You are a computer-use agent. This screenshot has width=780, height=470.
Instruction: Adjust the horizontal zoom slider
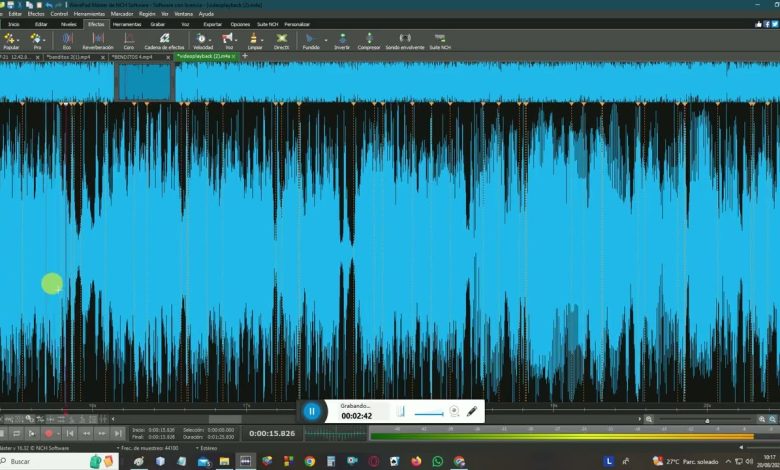coord(706,420)
